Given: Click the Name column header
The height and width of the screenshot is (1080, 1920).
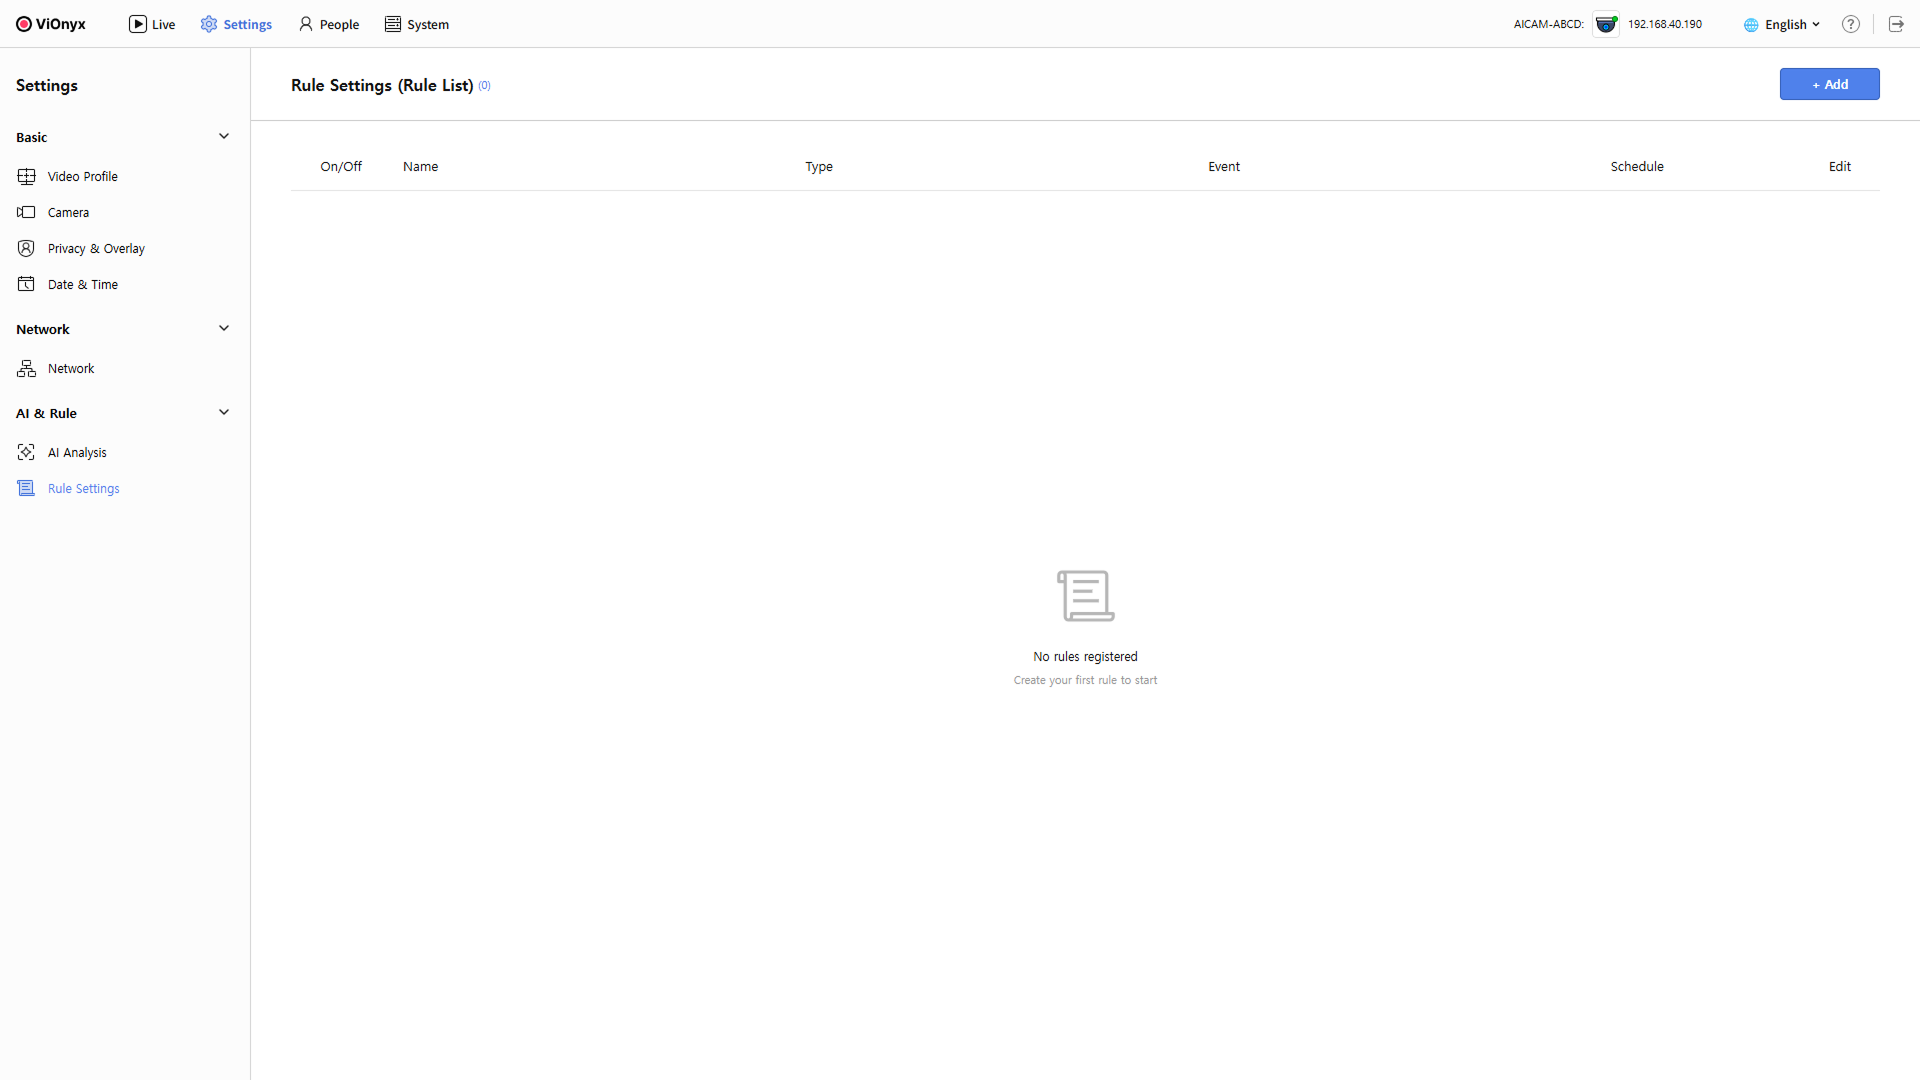Looking at the screenshot, I should (420, 167).
